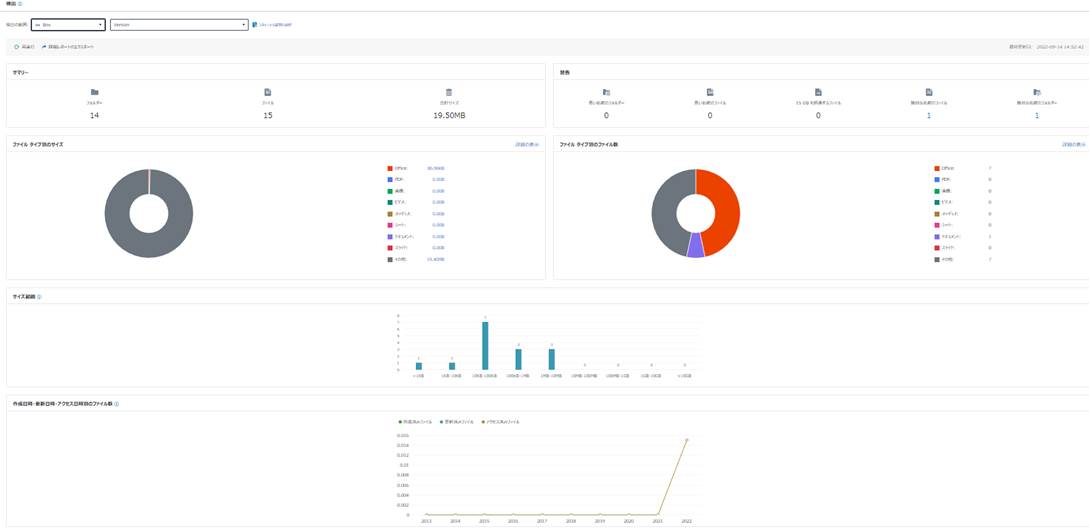Click the info icon beside the page title

[x=20, y=4]
